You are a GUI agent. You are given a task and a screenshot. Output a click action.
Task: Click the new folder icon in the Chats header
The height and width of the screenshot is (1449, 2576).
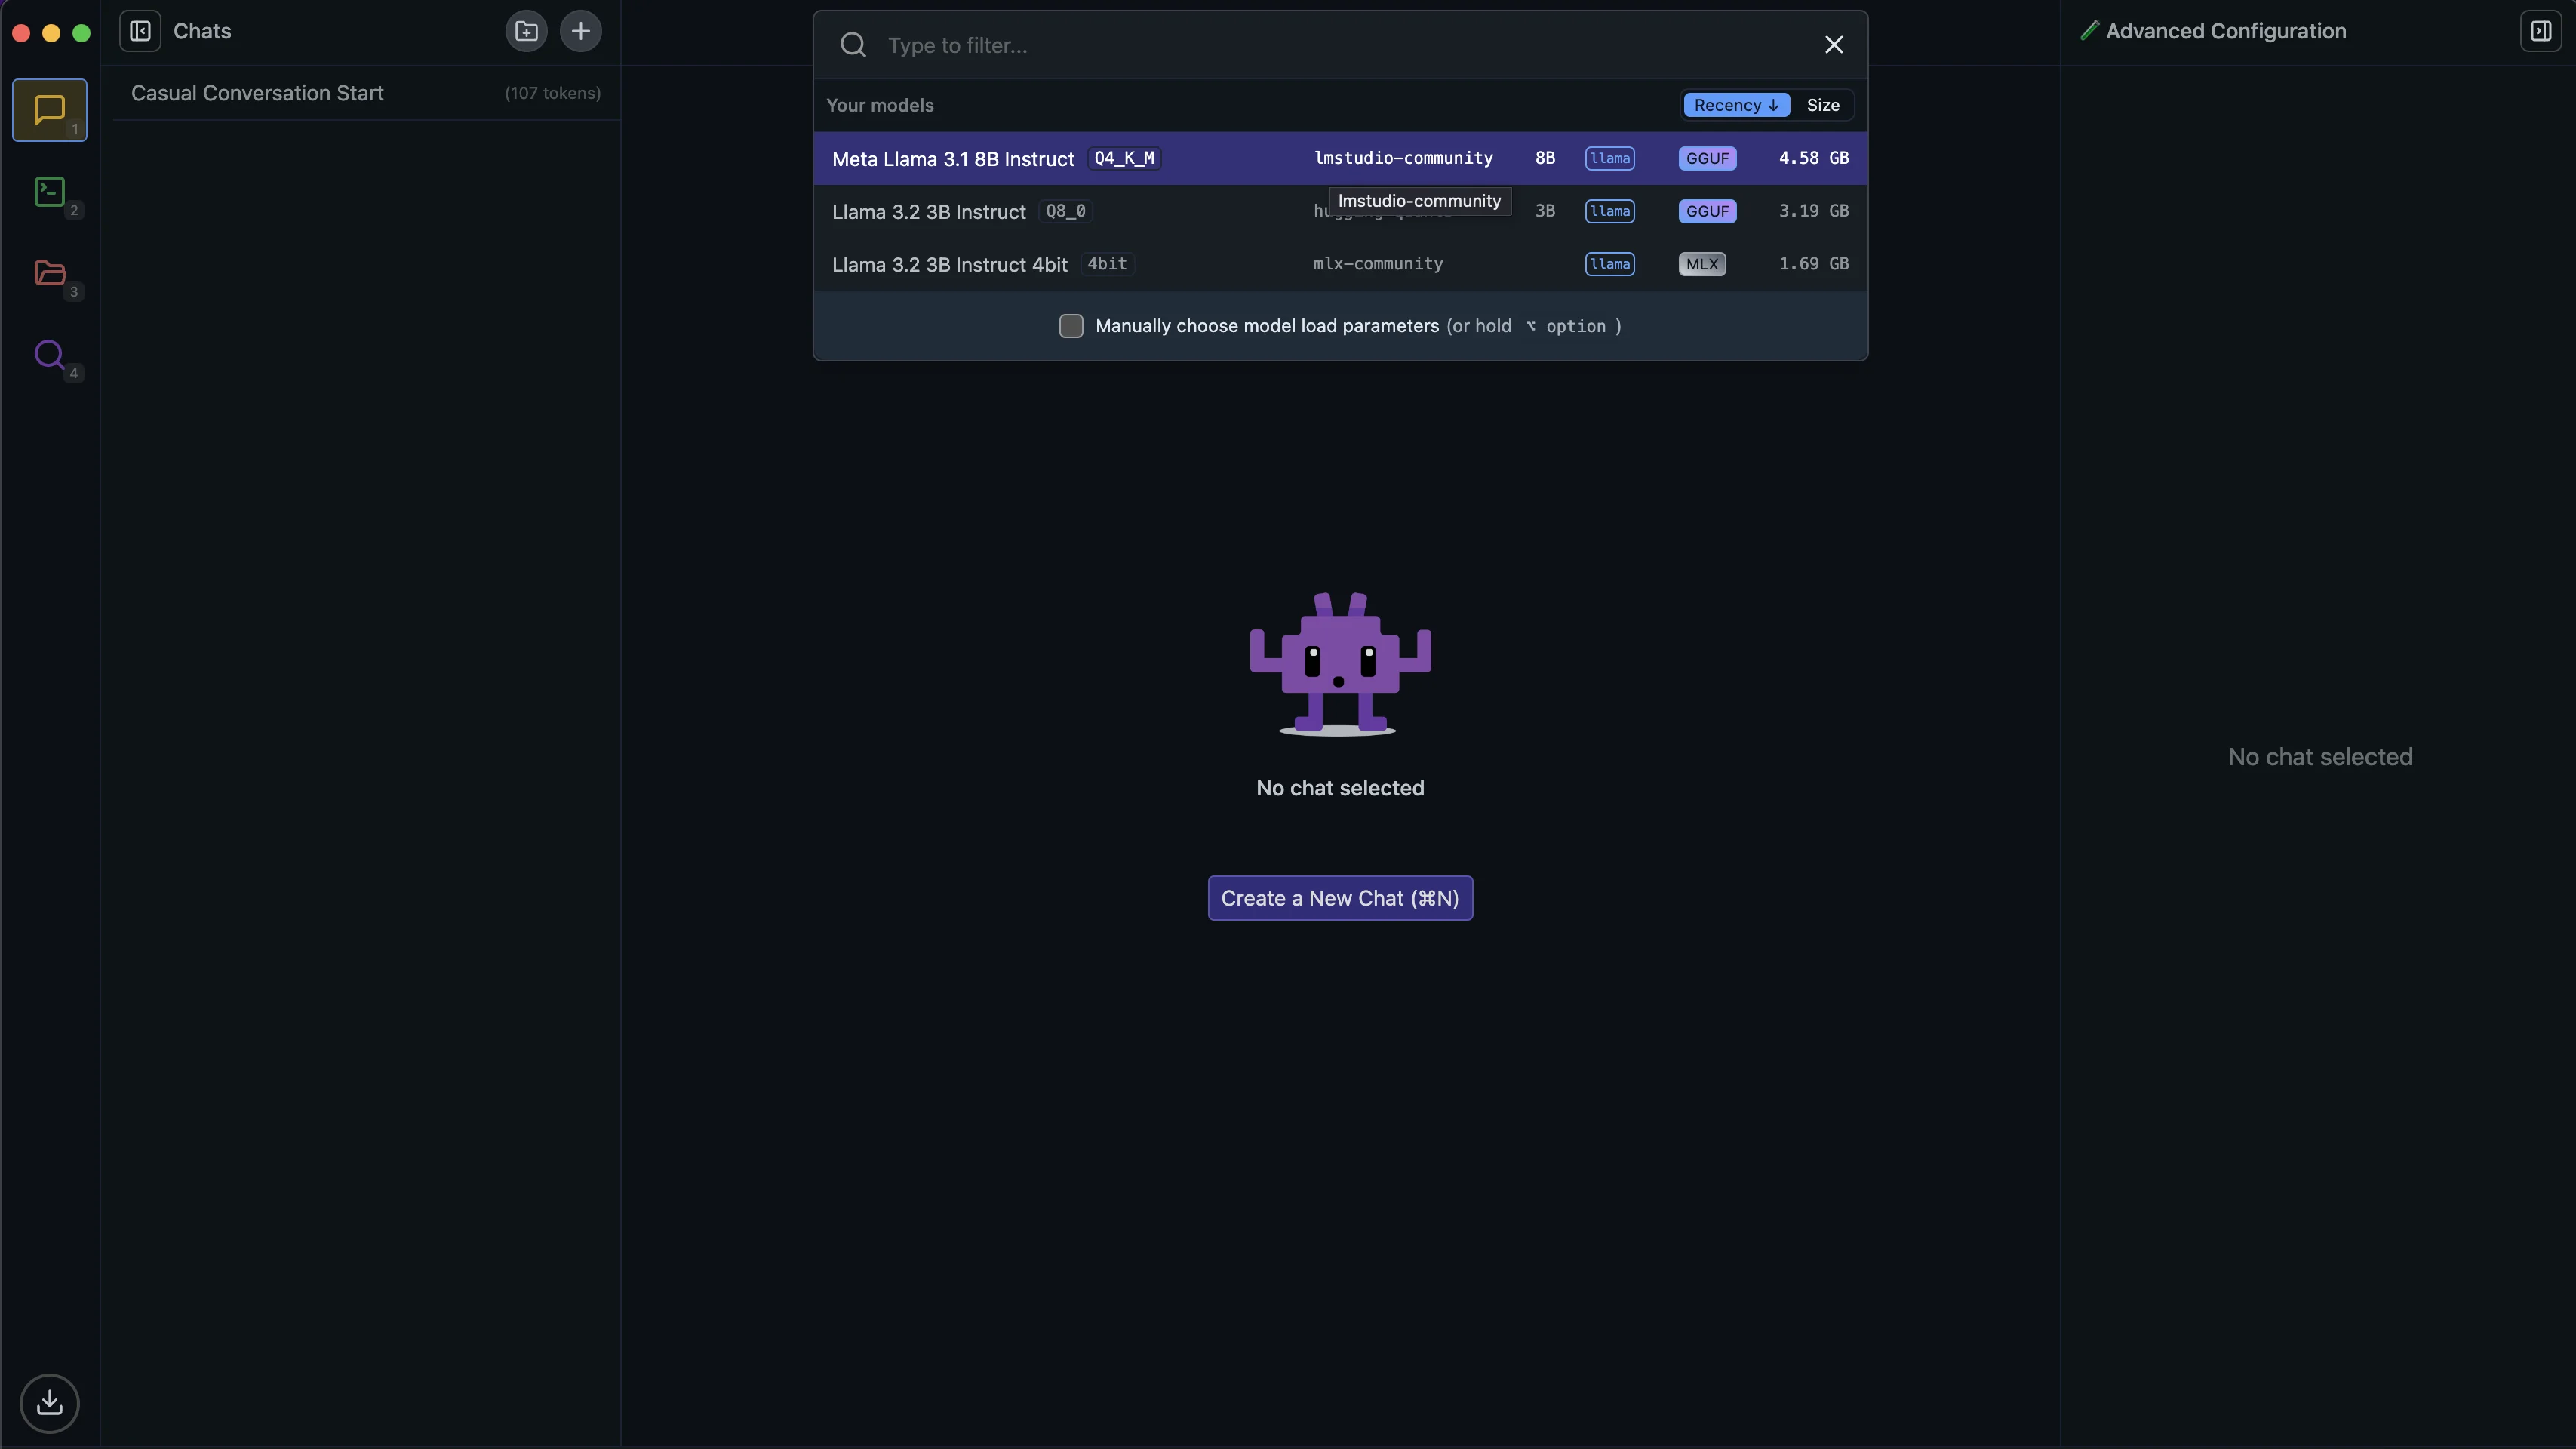(526, 31)
